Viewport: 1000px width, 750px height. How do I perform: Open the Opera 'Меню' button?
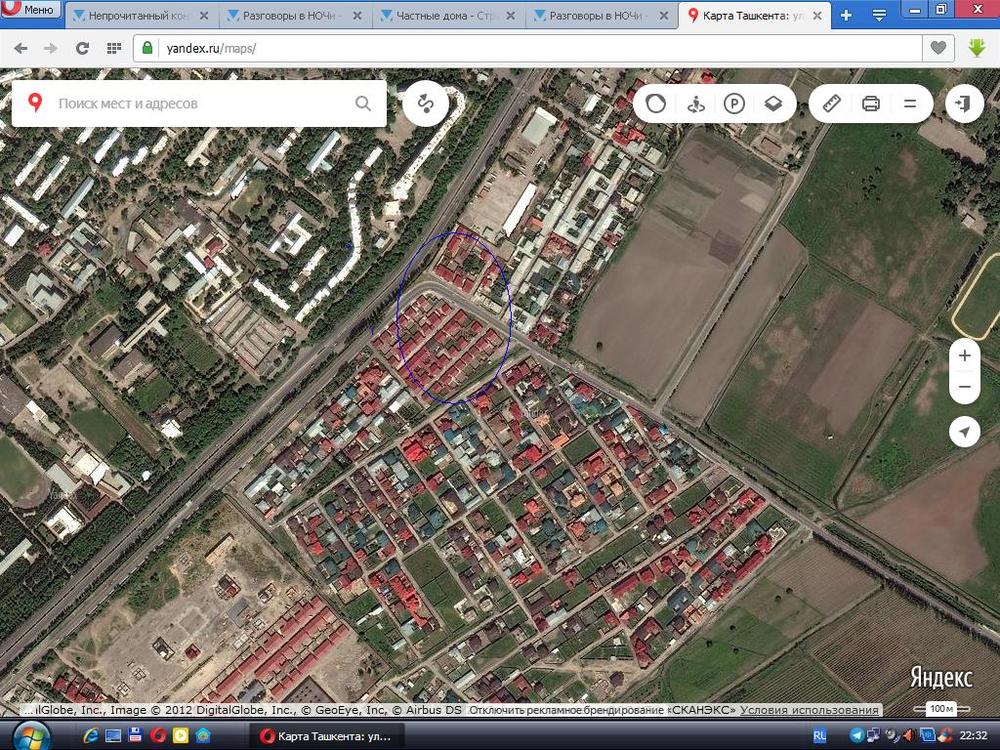(30, 10)
